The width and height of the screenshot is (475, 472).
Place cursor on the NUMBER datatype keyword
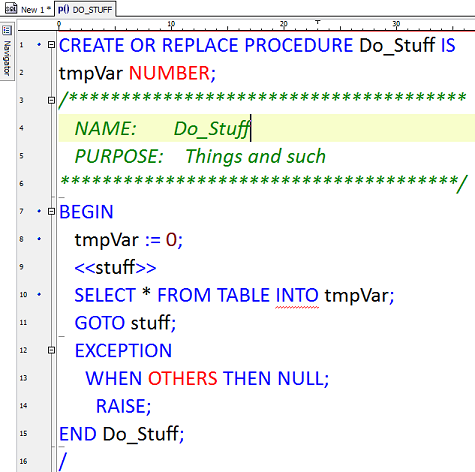169,73
